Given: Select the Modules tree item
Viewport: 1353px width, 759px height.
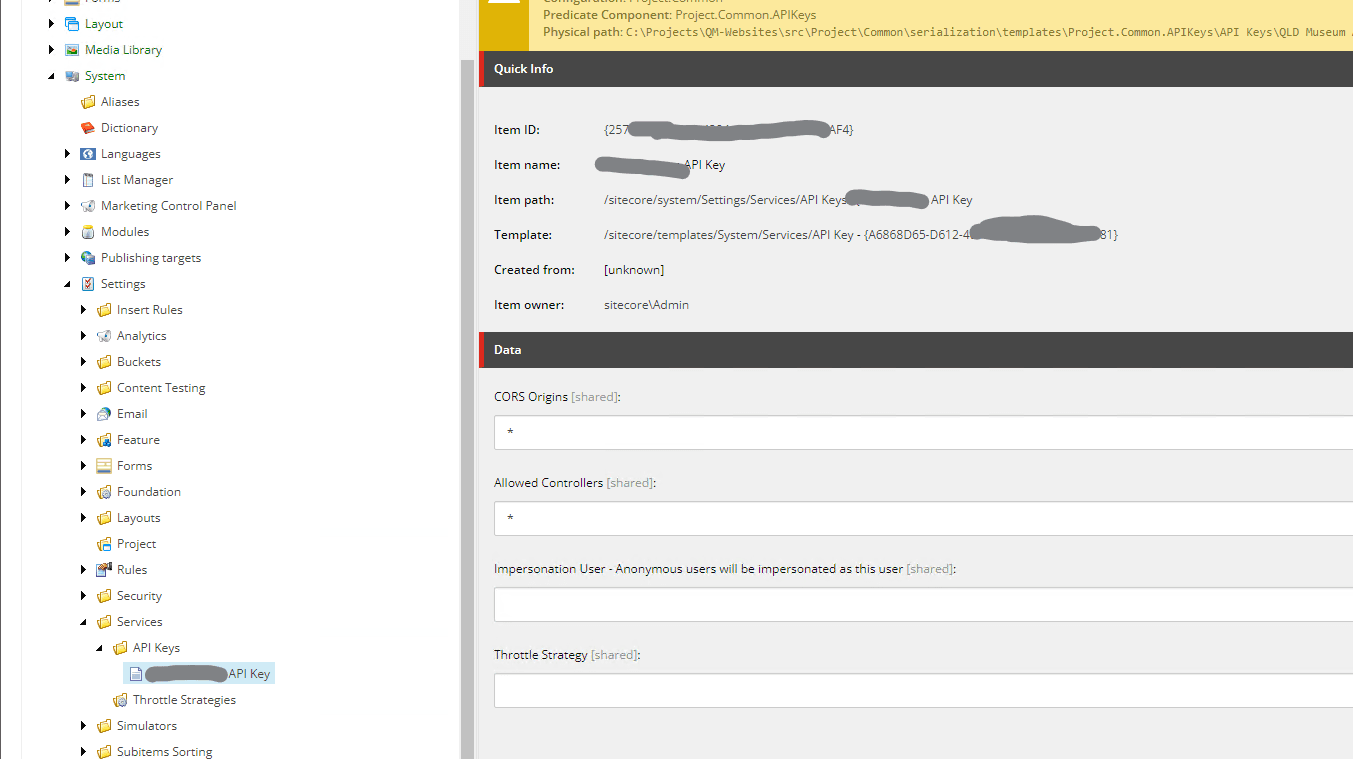Looking at the screenshot, I should pos(125,232).
